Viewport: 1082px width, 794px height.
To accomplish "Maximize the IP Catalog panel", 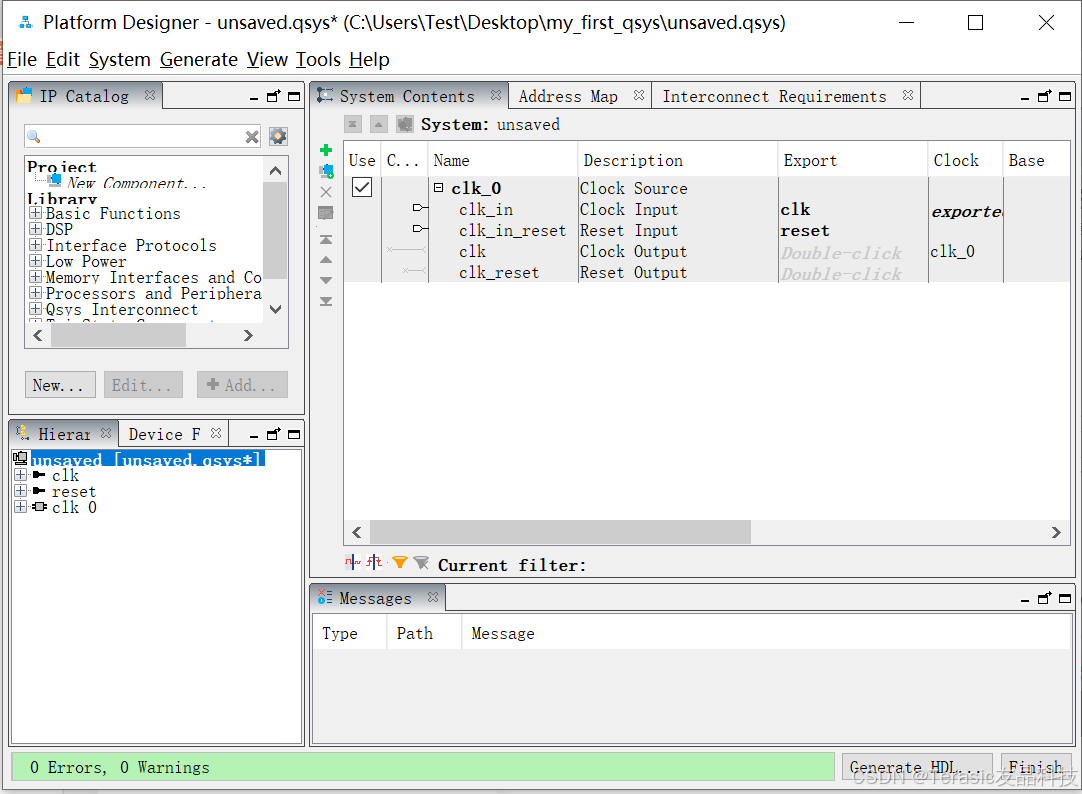I will [294, 97].
